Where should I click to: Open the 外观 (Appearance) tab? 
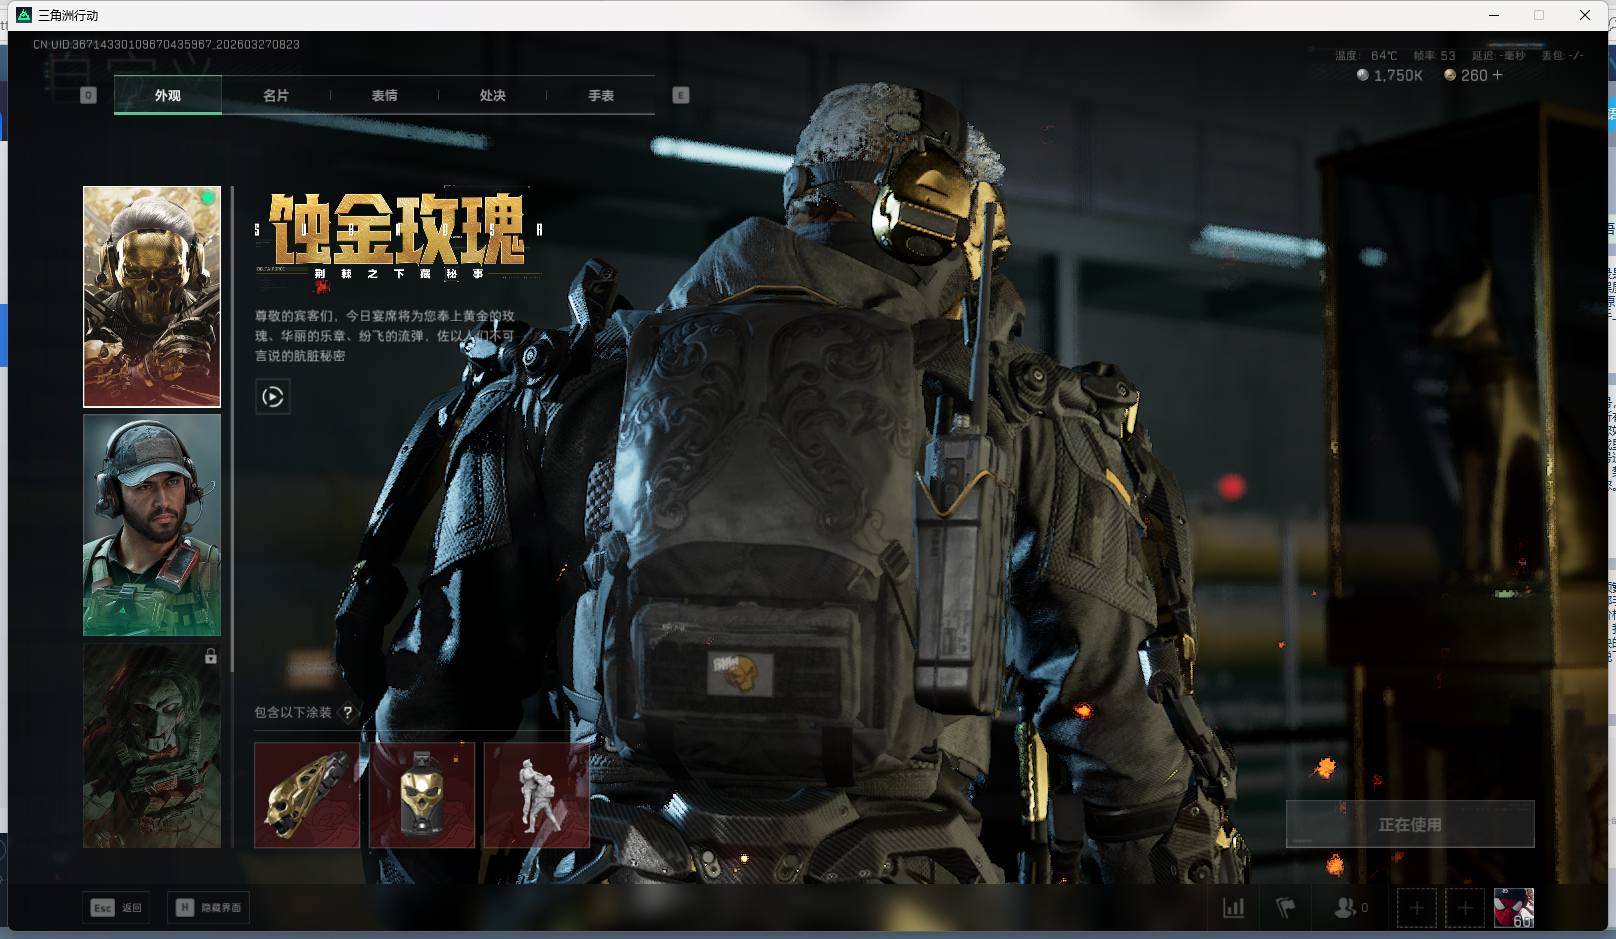[168, 95]
